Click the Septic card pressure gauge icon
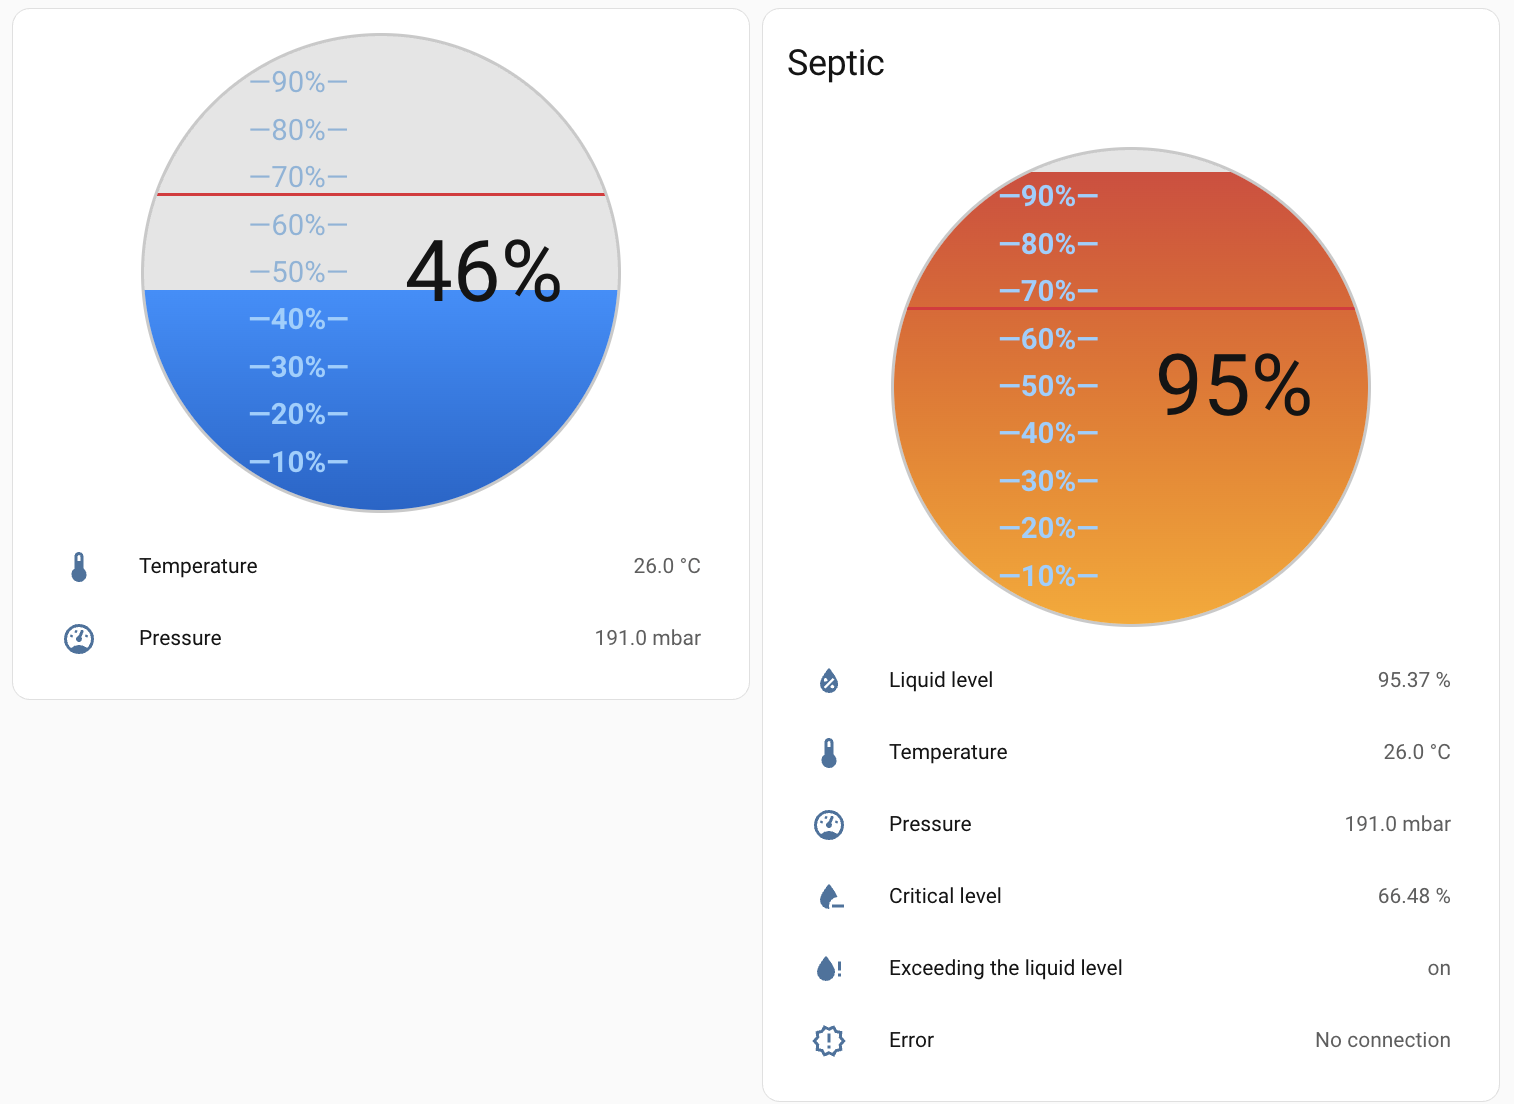 pos(829,825)
